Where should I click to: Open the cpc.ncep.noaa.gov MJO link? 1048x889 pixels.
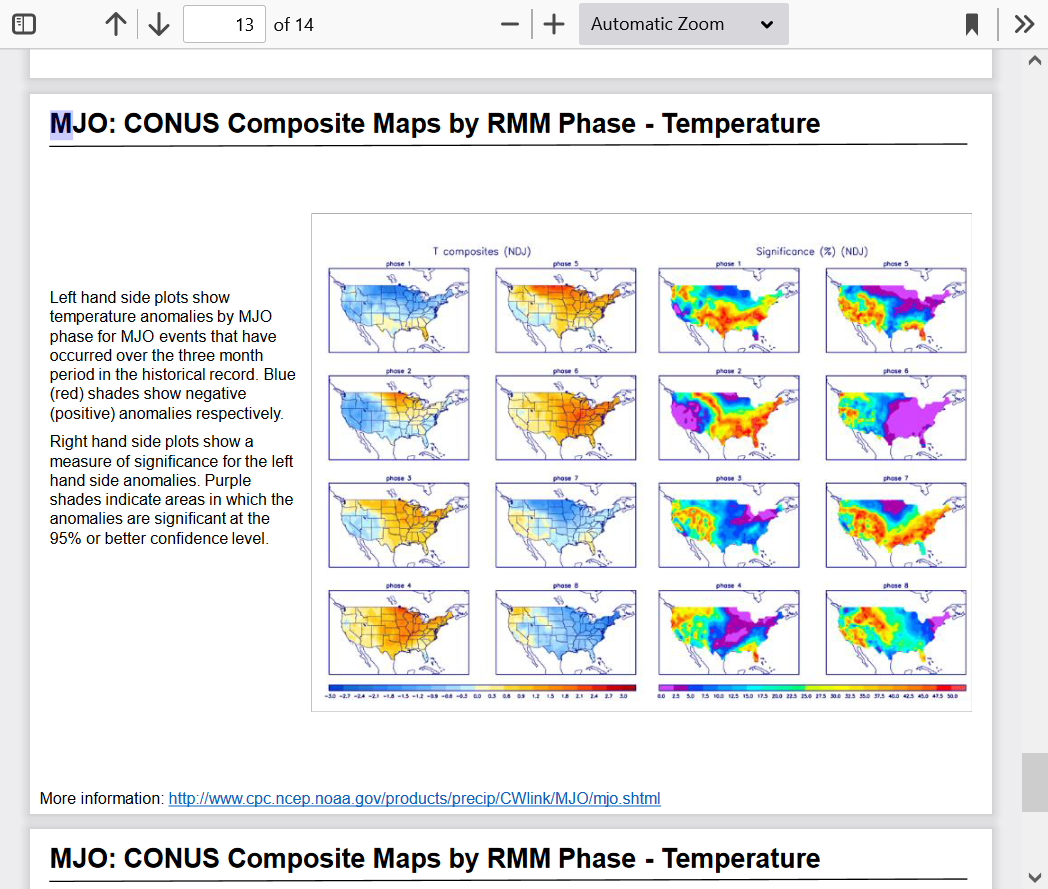coord(414,798)
